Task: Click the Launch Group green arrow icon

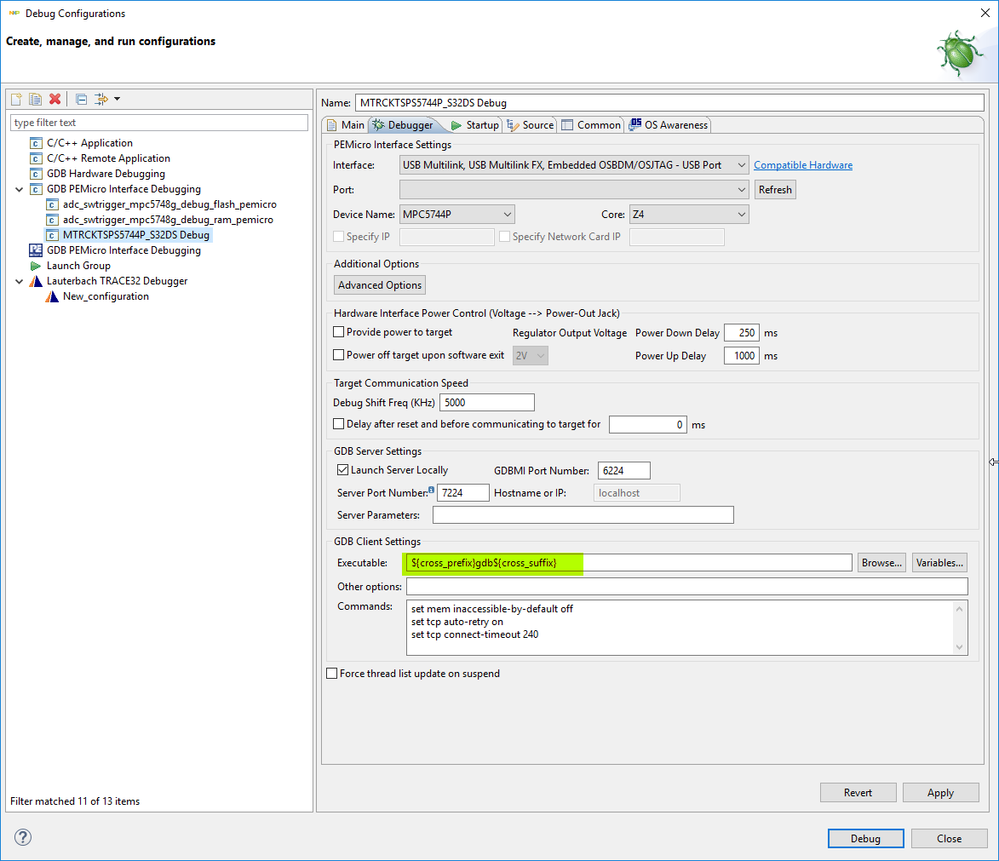Action: [36, 265]
